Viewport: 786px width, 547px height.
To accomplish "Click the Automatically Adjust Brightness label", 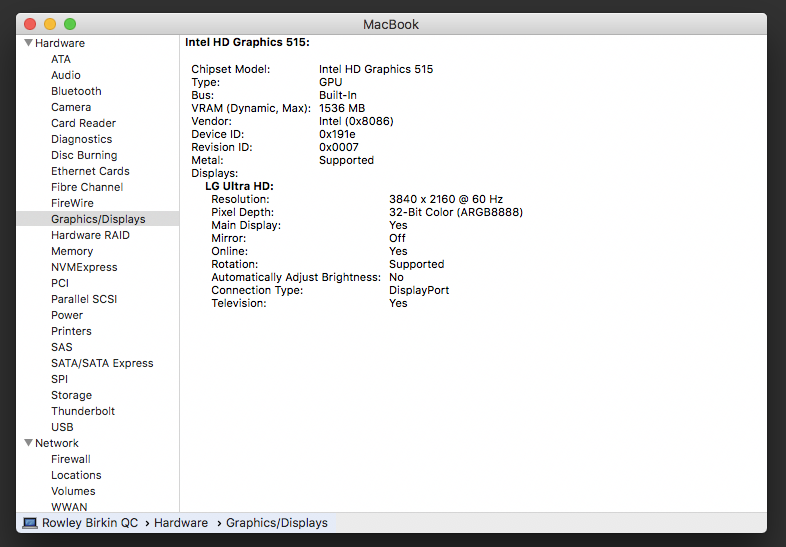I will [296, 277].
